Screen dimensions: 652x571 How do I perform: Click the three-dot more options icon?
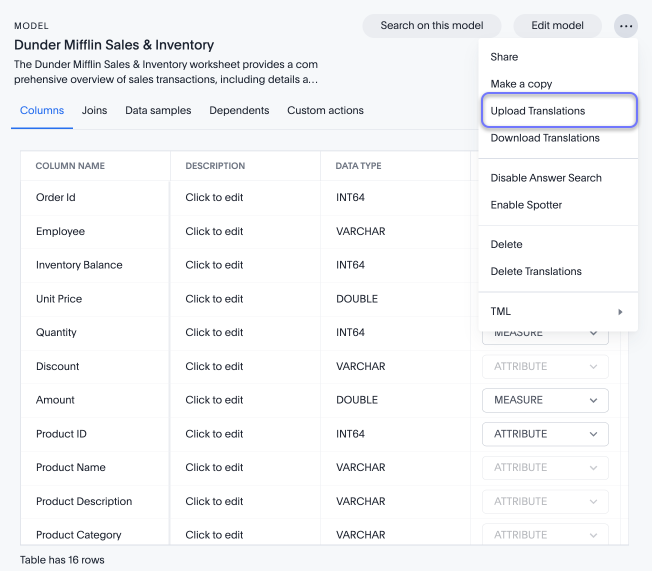[x=626, y=25]
